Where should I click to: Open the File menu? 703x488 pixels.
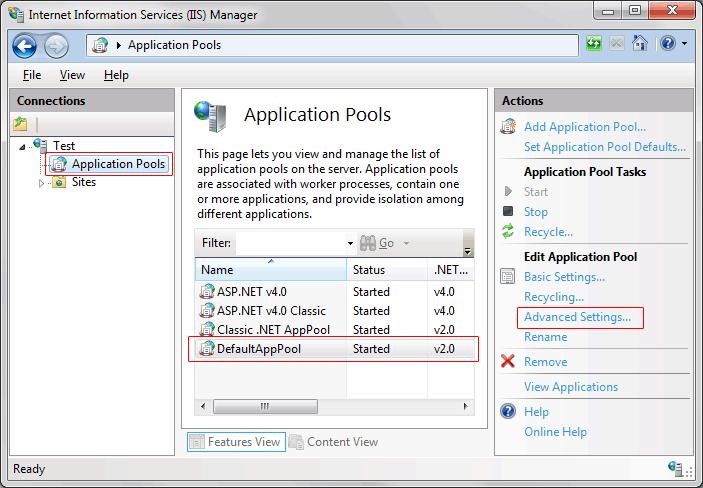(32, 75)
